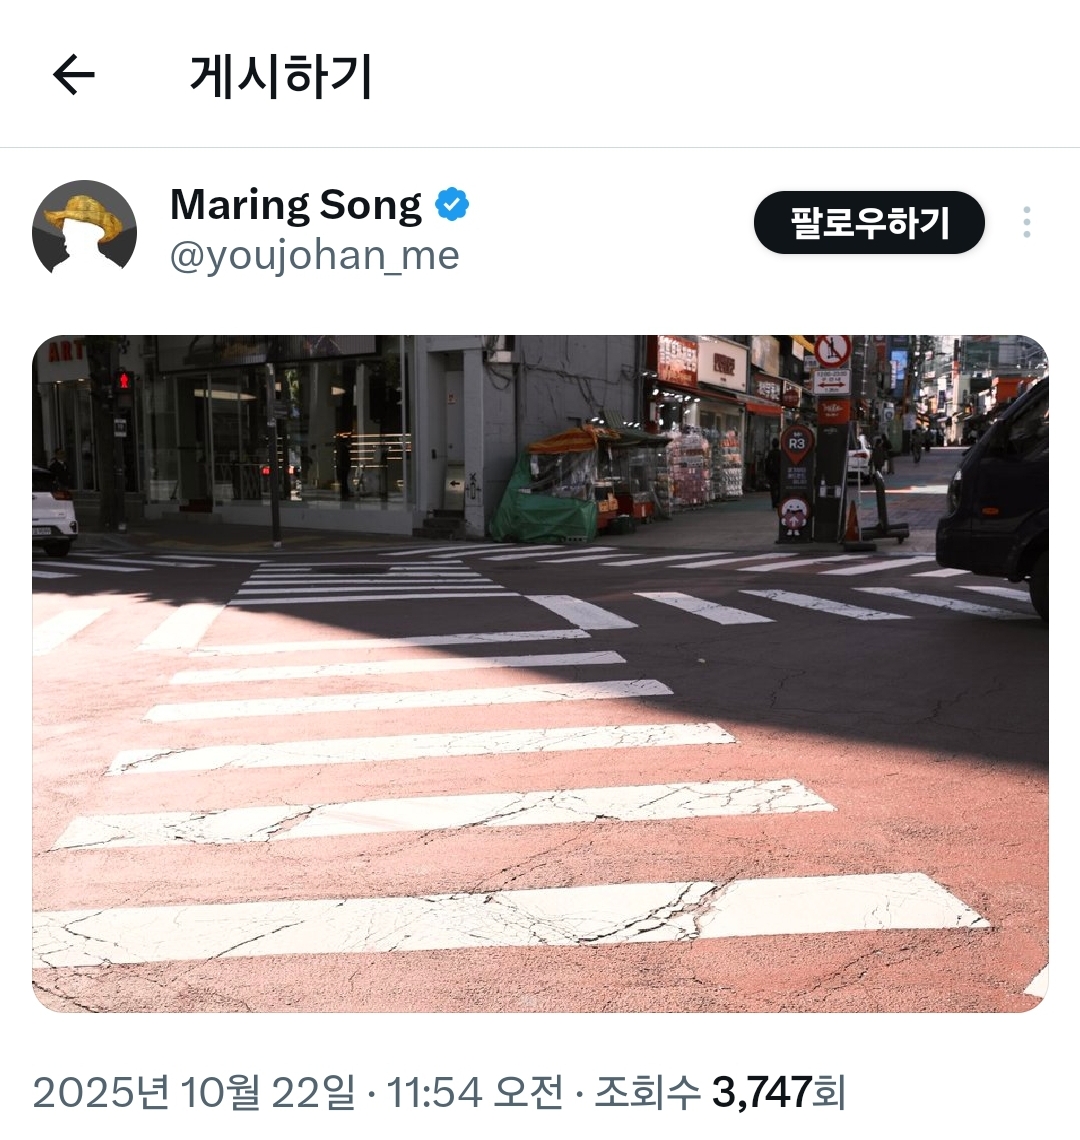Image resolution: width=1080 pixels, height=1140 pixels.
Task: Click the no-scooter prohibition sign in photo
Action: [832, 351]
